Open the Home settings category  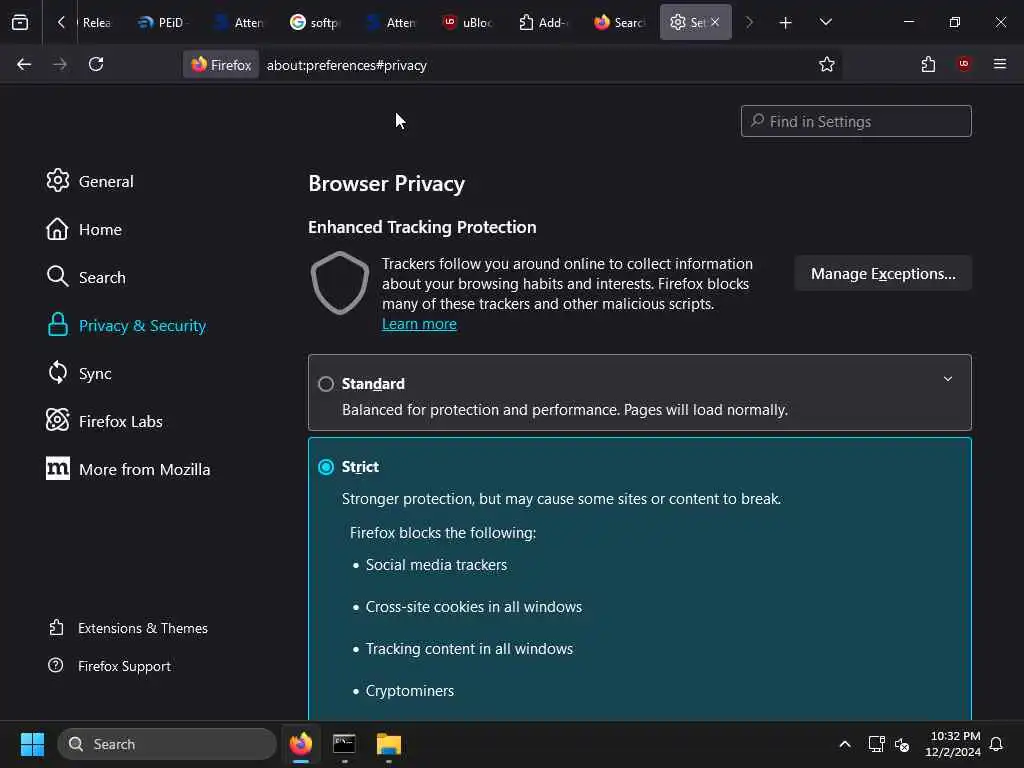84,229
